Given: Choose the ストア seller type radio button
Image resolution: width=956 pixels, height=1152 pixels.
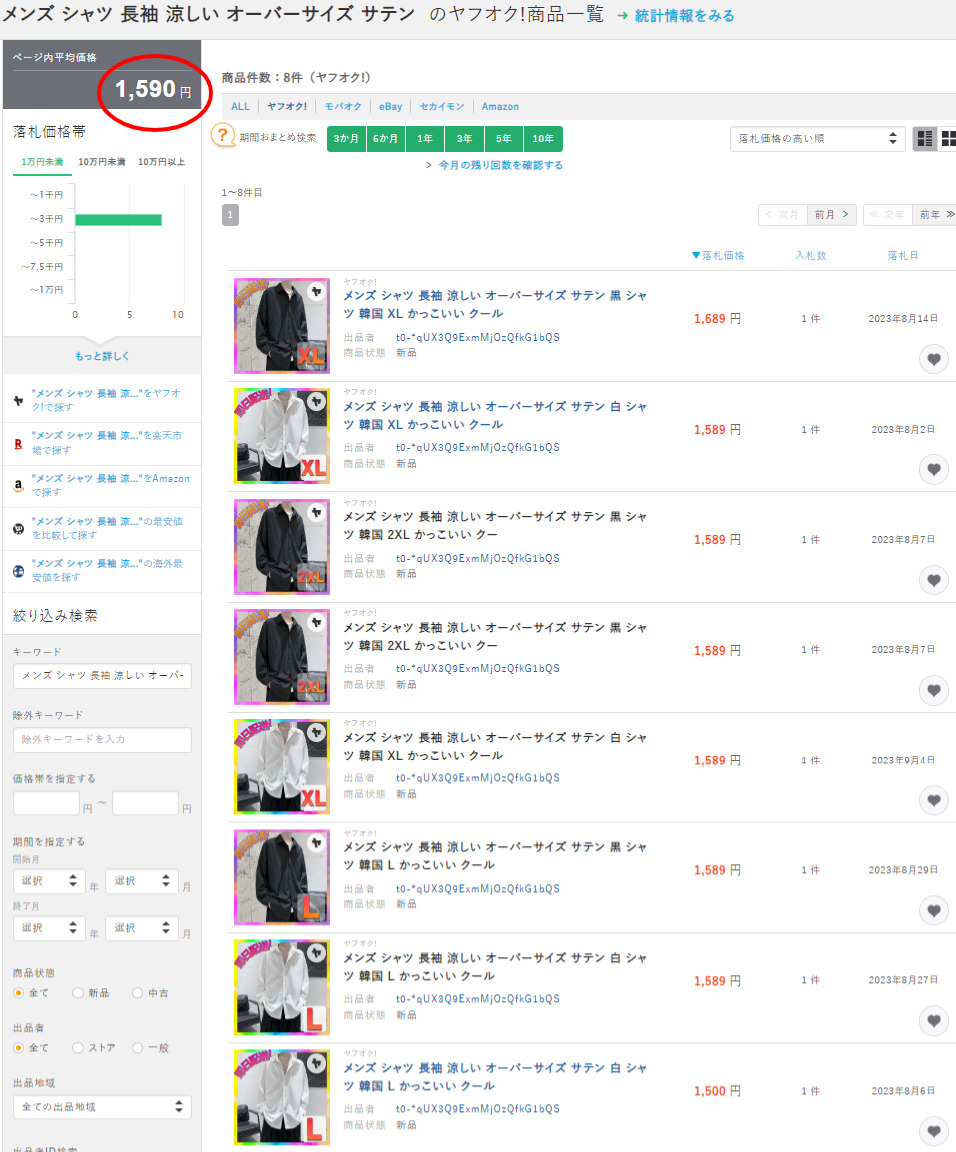Looking at the screenshot, I should click(x=78, y=1048).
